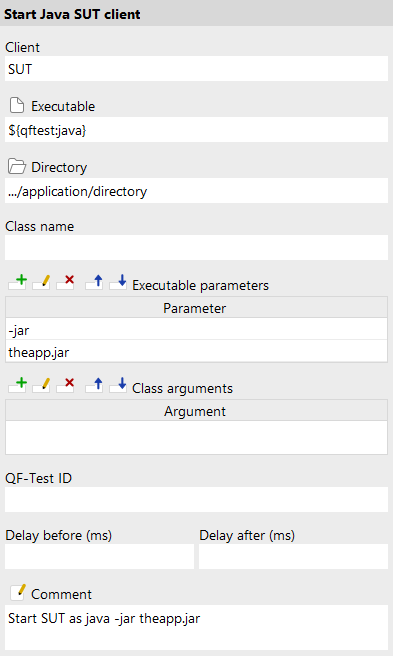Focus the Class name input field

[196, 247]
